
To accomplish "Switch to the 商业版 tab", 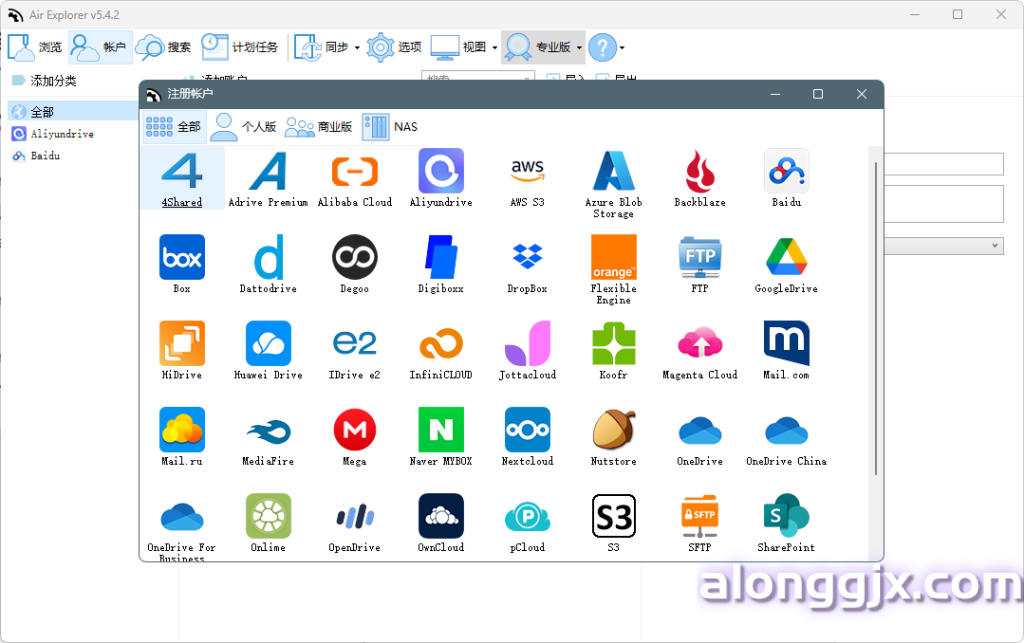I will pos(319,127).
